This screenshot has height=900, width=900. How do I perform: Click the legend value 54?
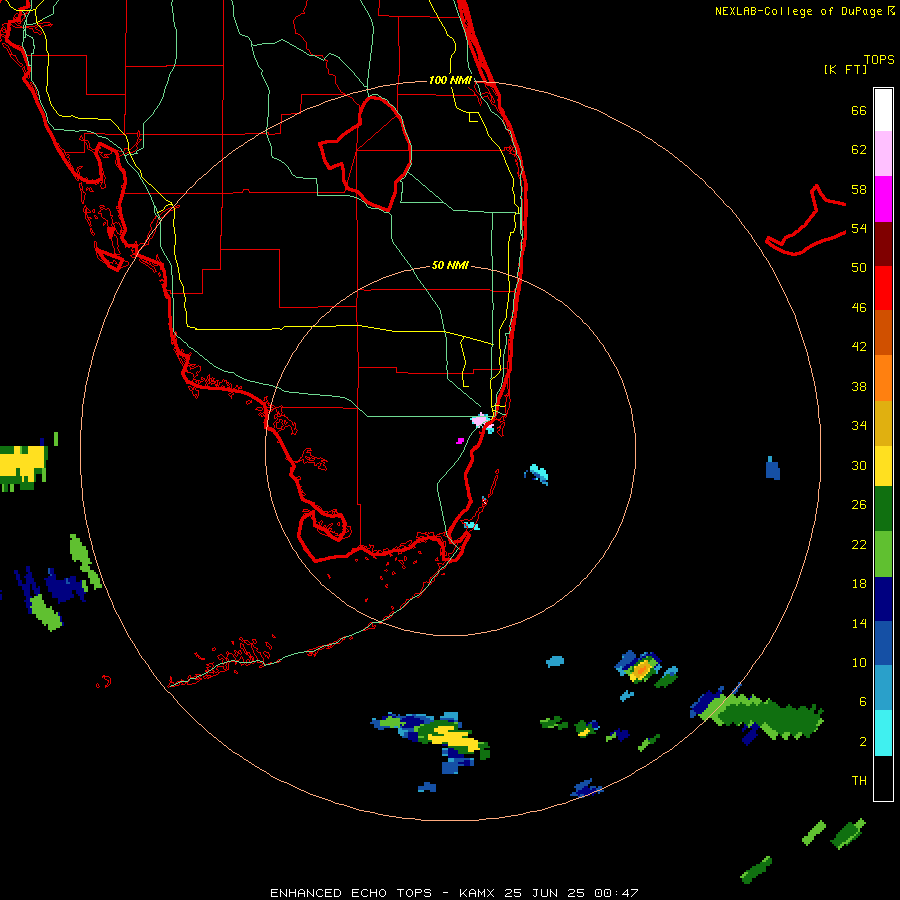coord(859,228)
